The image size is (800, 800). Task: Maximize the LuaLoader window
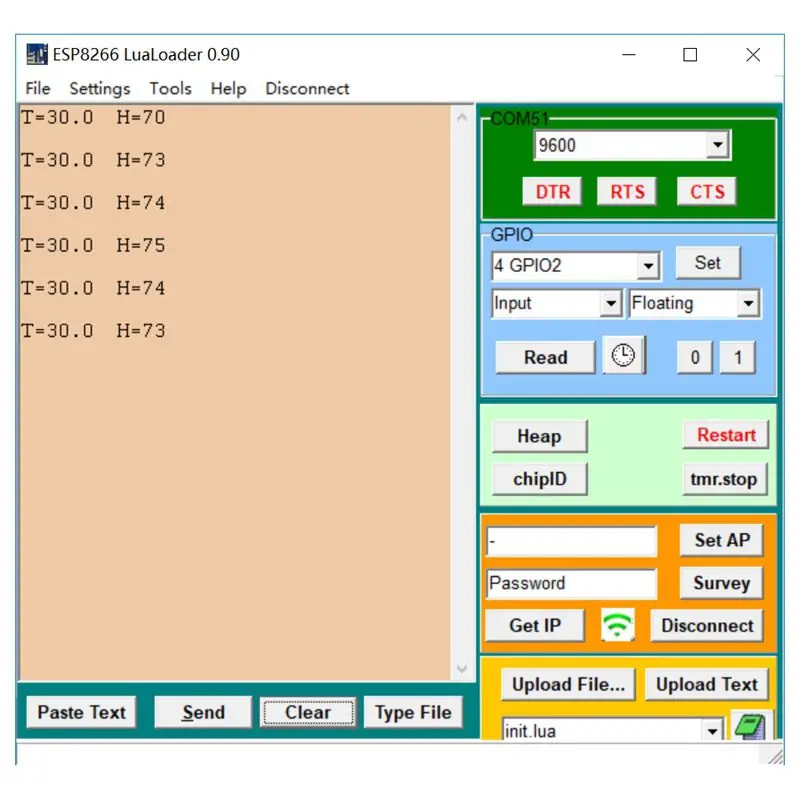pos(690,54)
